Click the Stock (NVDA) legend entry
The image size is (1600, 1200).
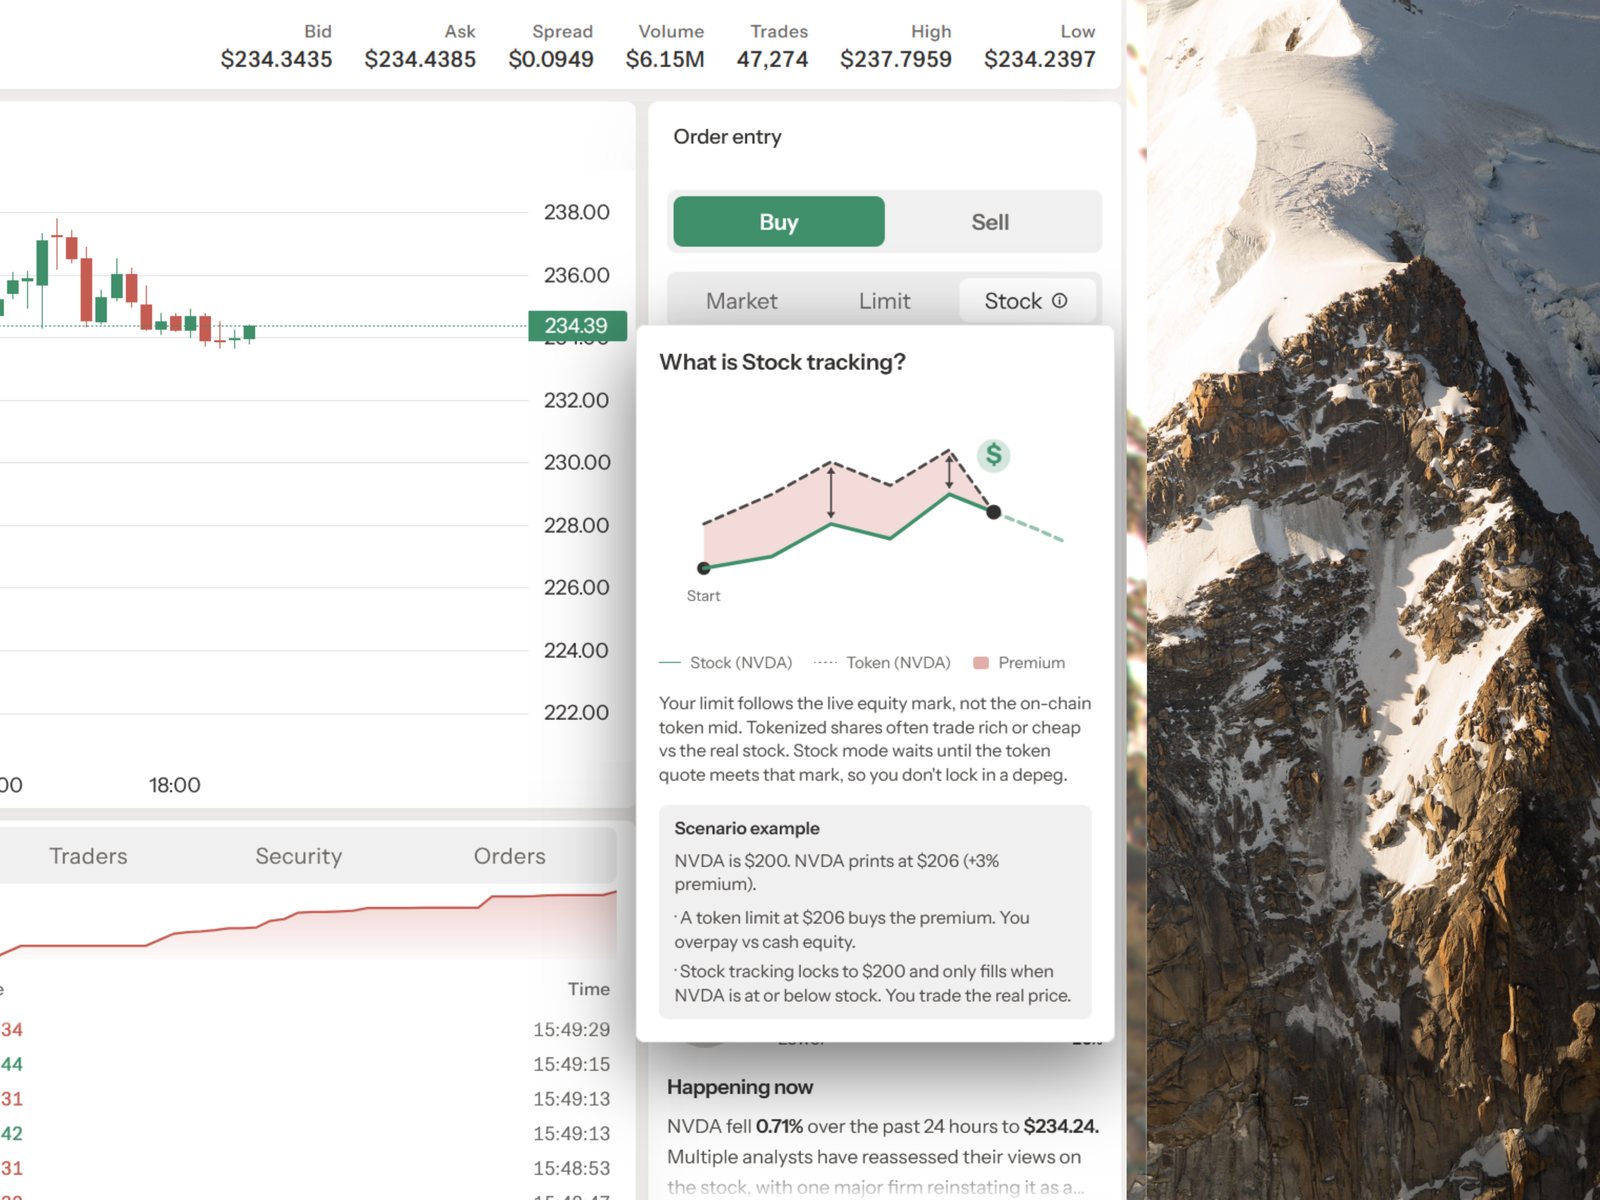coord(726,662)
